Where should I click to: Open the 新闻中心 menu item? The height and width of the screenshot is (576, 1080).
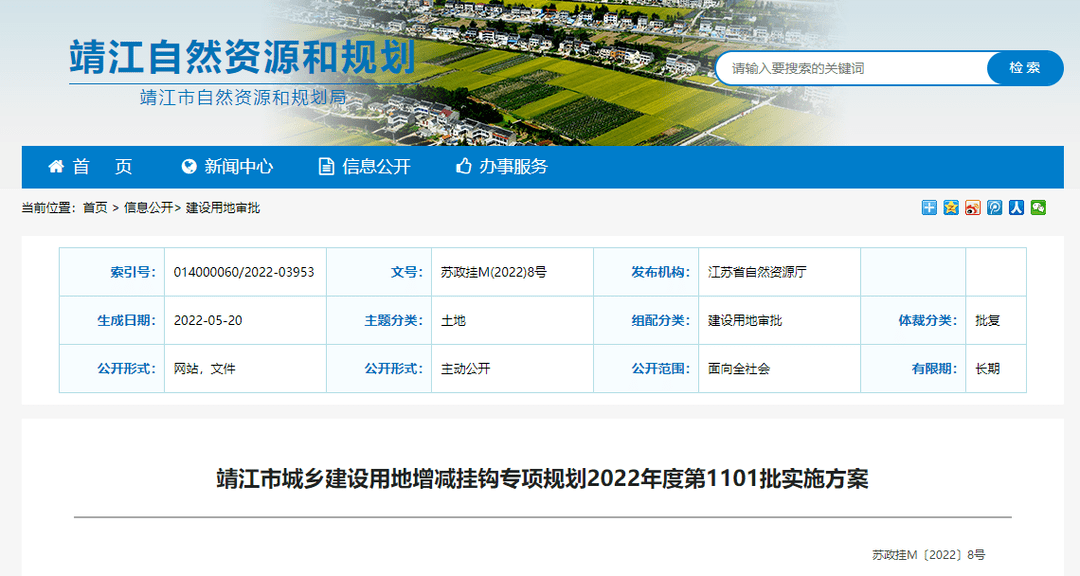[238, 167]
